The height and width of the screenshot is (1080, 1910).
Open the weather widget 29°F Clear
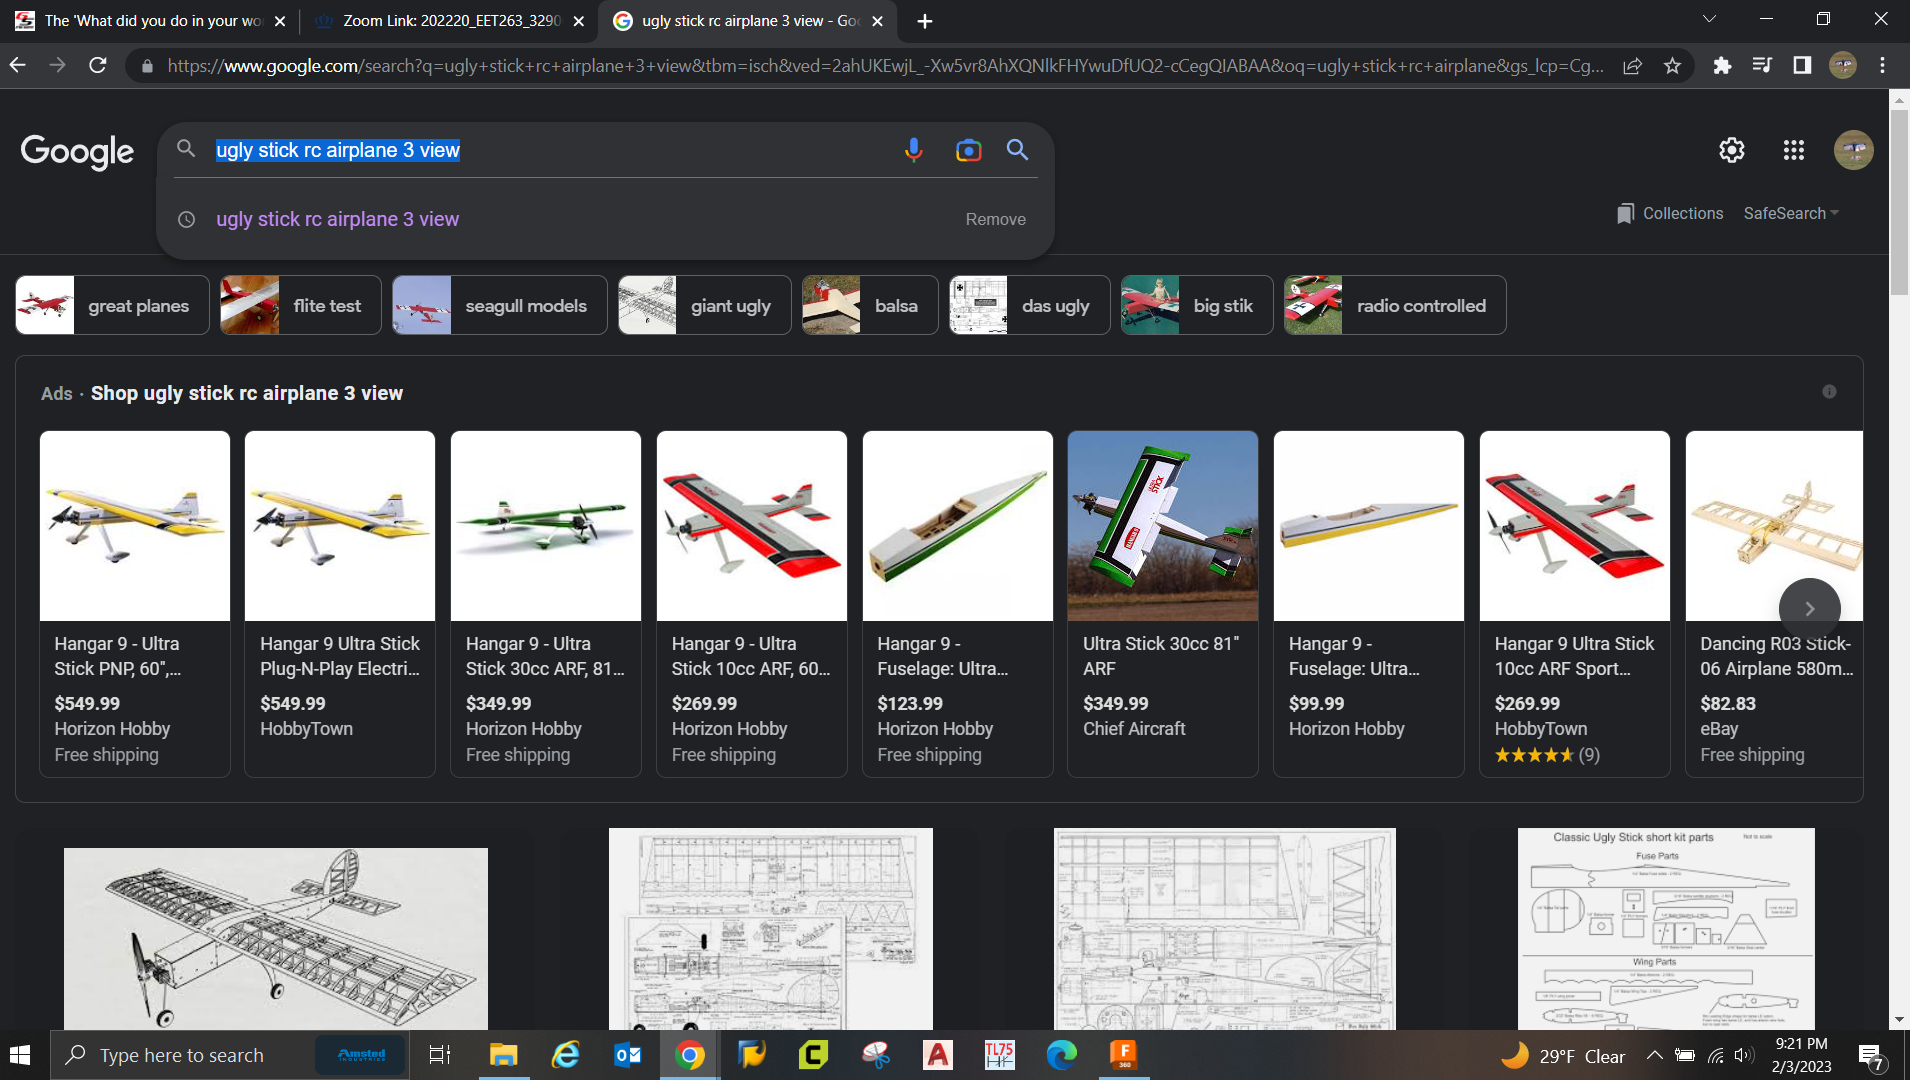(1564, 1056)
